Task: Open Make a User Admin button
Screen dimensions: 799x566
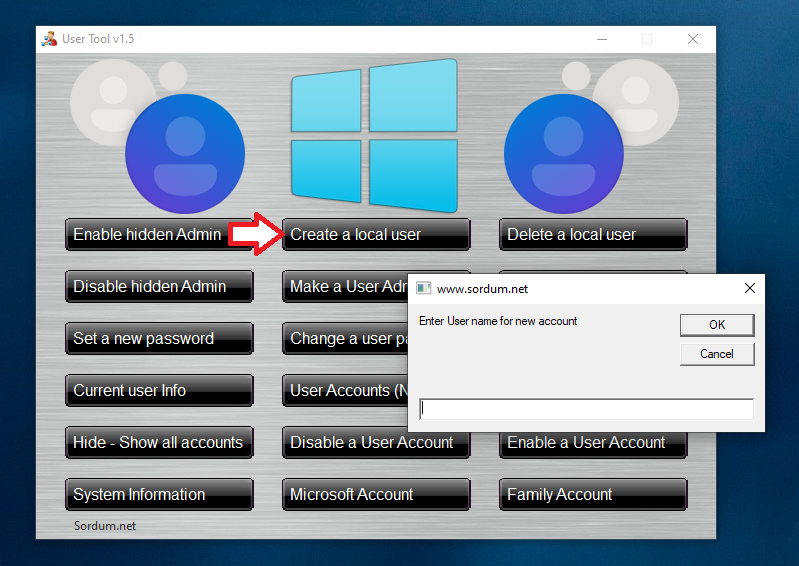Action: coord(345,286)
